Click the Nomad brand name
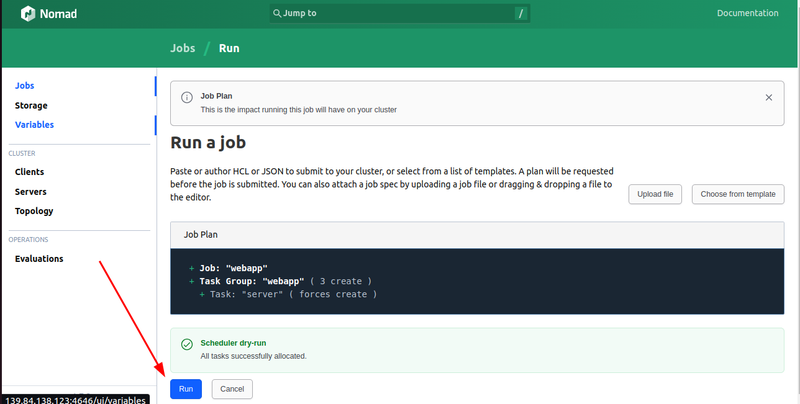This screenshot has width=800, height=404. tap(58, 14)
